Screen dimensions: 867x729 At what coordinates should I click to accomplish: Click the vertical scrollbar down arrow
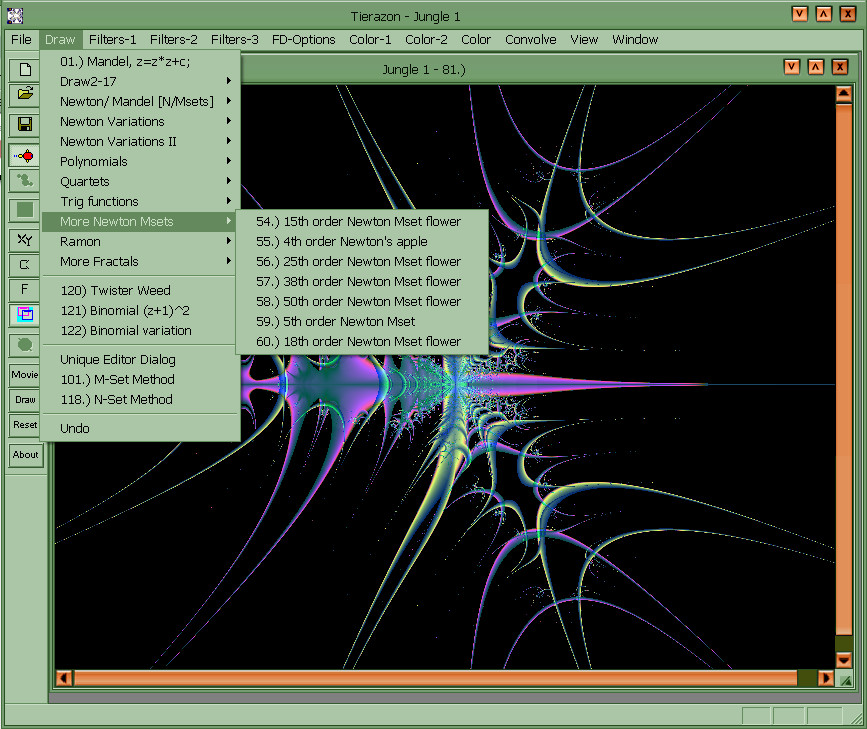point(843,659)
